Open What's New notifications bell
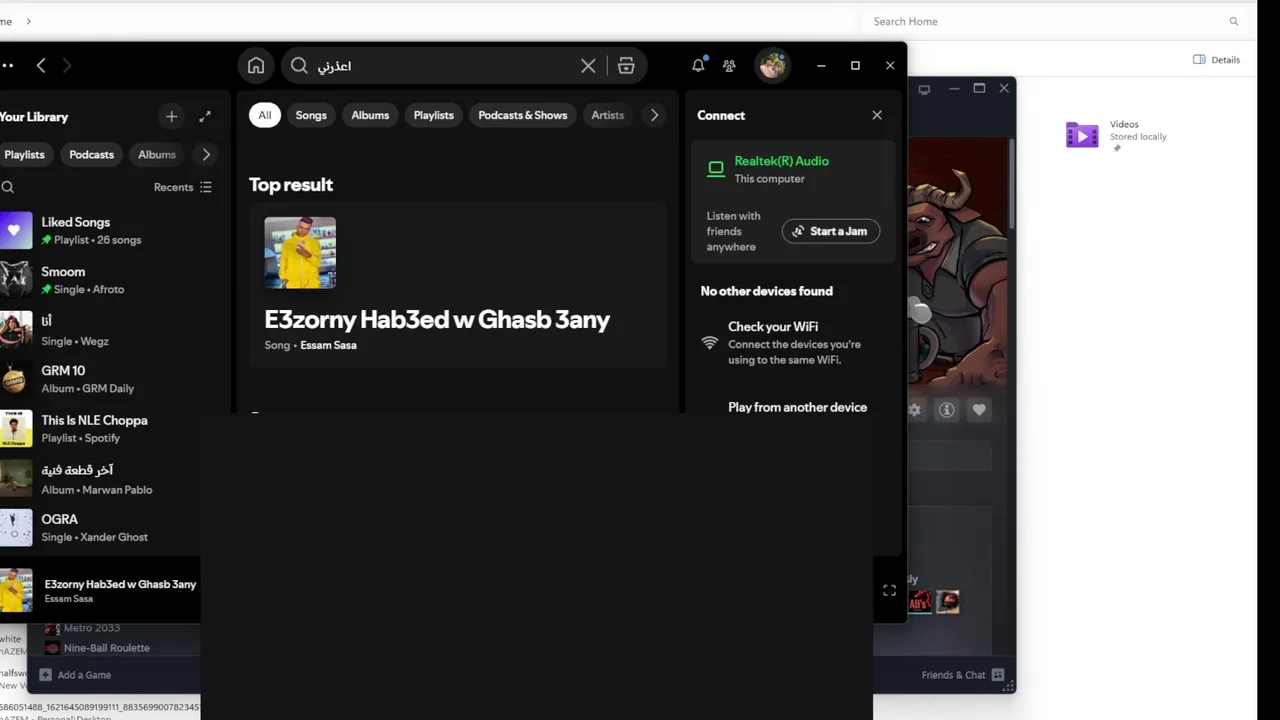Viewport: 1280px width, 720px height. (x=698, y=65)
